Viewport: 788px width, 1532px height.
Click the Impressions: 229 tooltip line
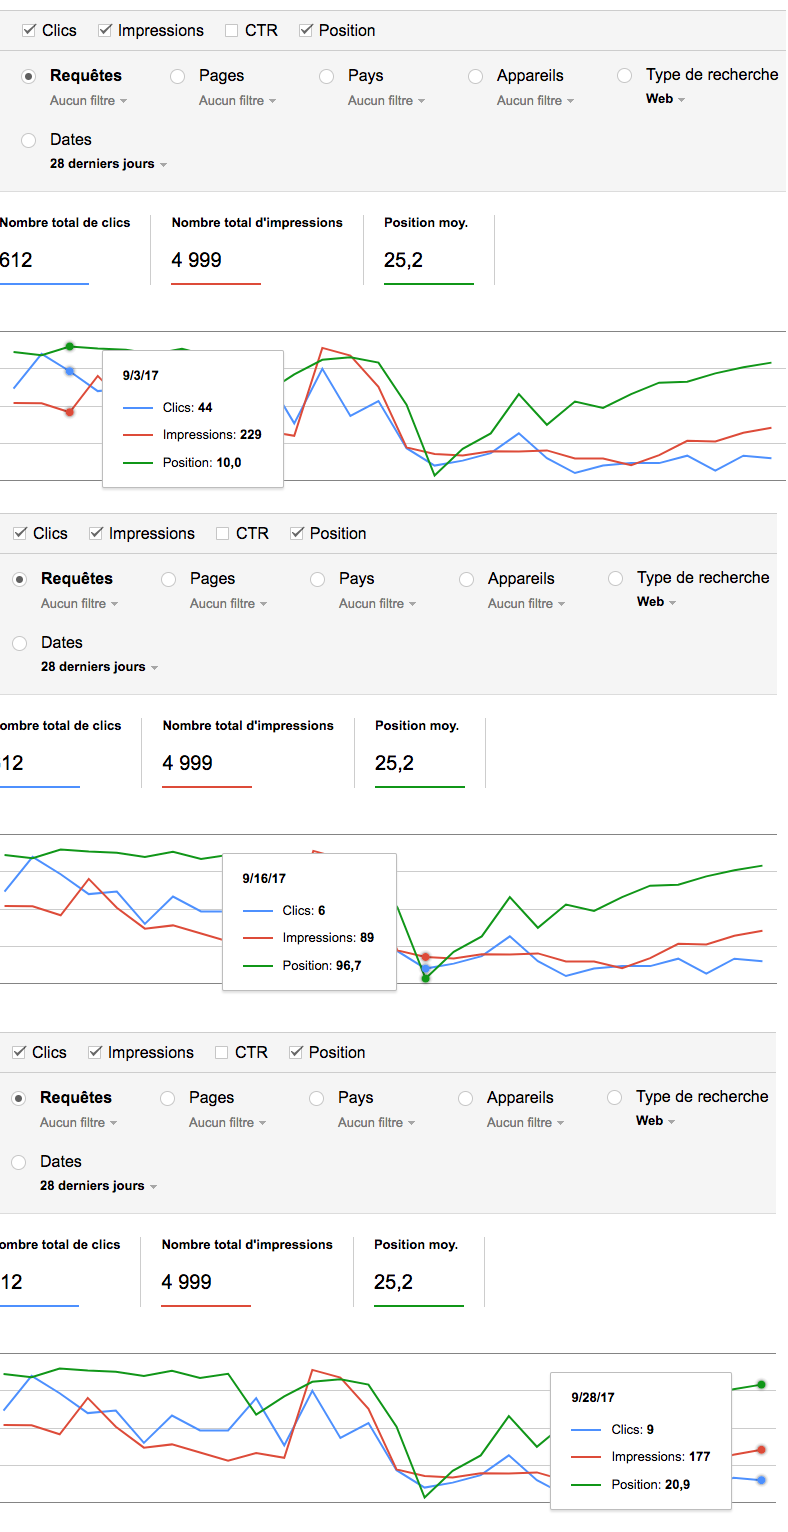[192, 435]
